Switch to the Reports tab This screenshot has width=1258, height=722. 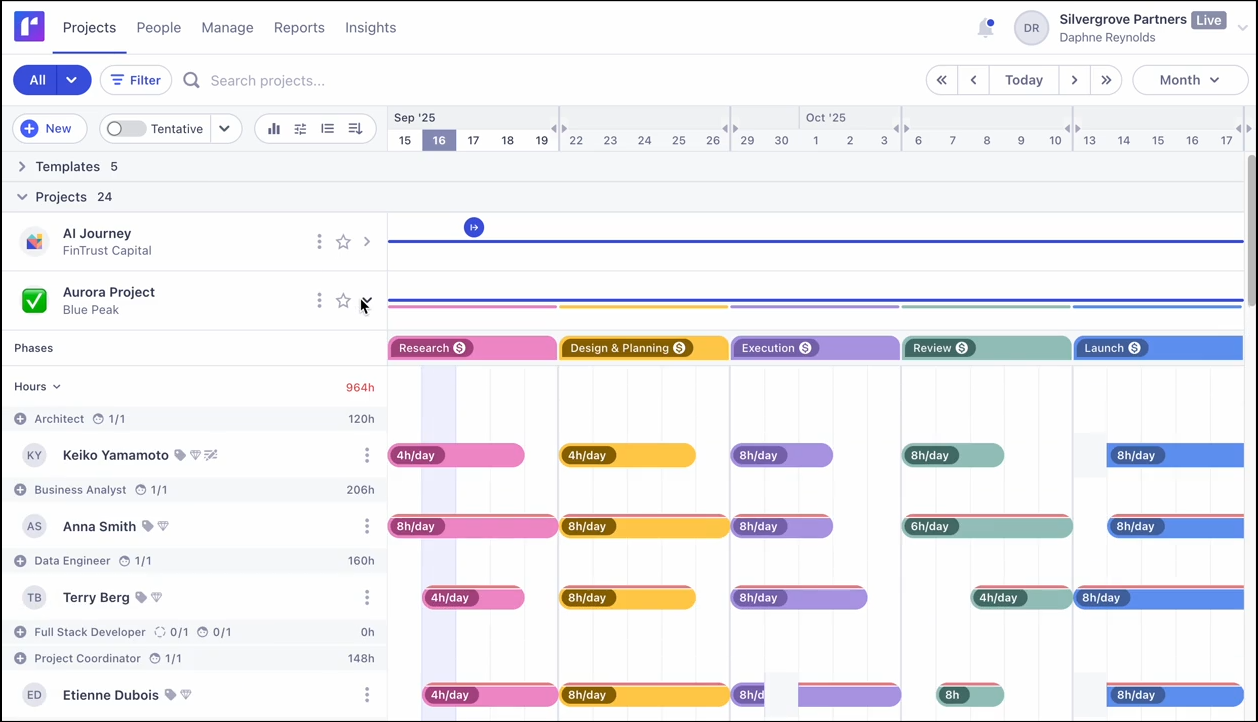click(x=299, y=28)
